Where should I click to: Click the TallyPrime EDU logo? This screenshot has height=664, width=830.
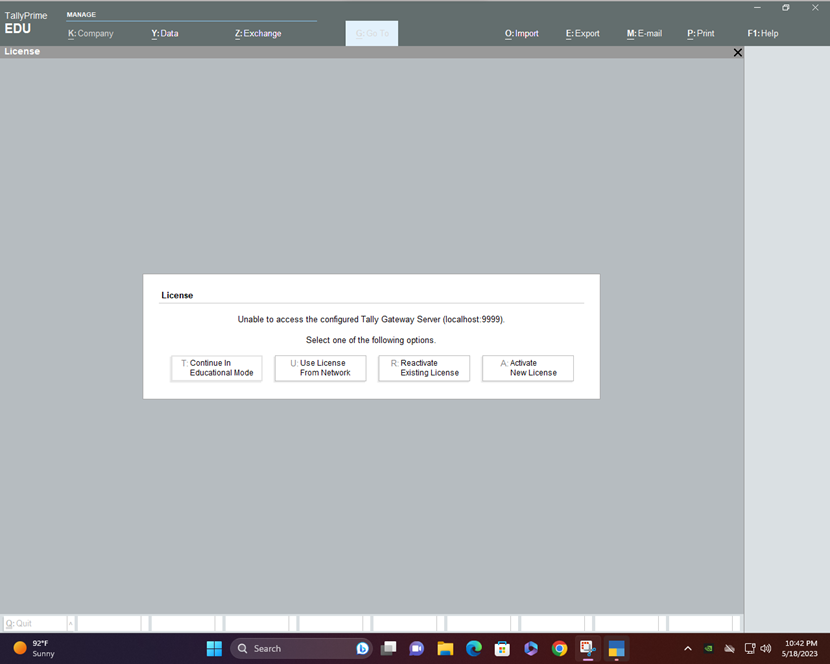(26, 23)
